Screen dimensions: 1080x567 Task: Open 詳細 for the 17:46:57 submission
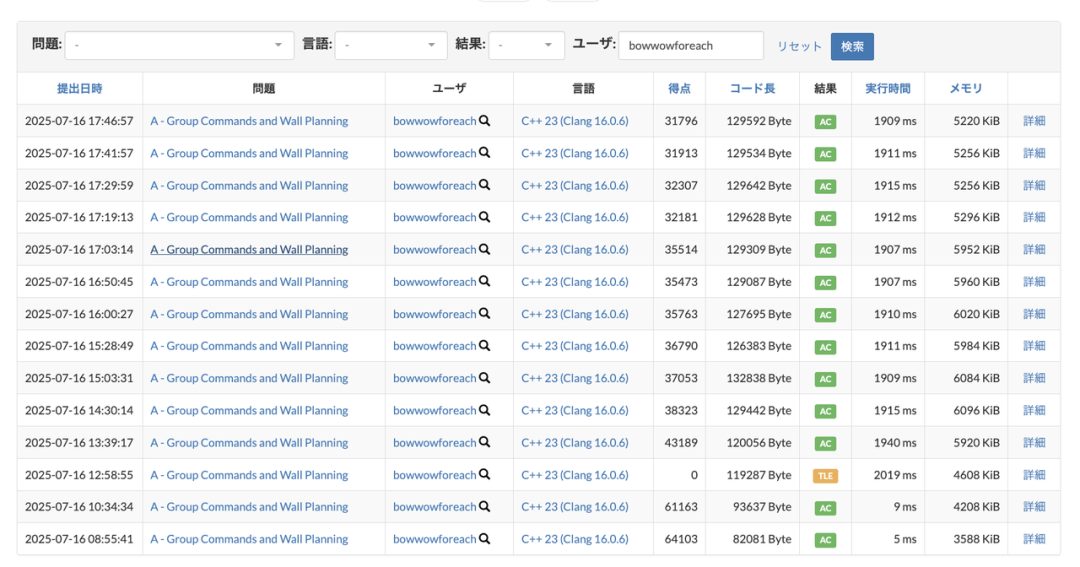click(x=1034, y=121)
